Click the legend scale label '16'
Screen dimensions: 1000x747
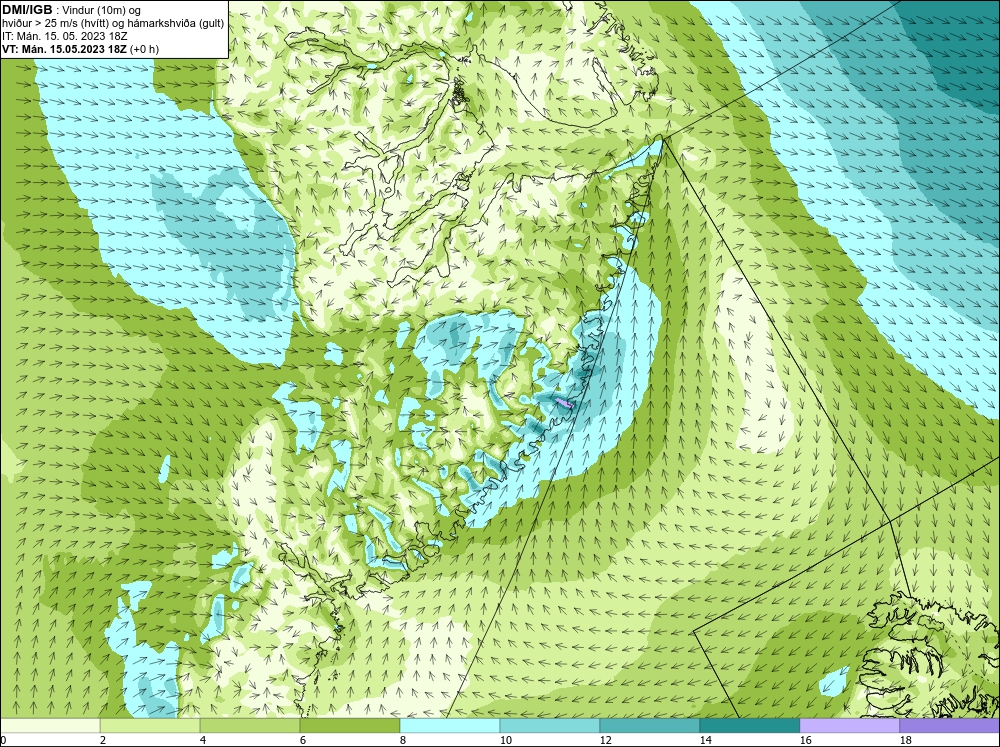click(805, 740)
